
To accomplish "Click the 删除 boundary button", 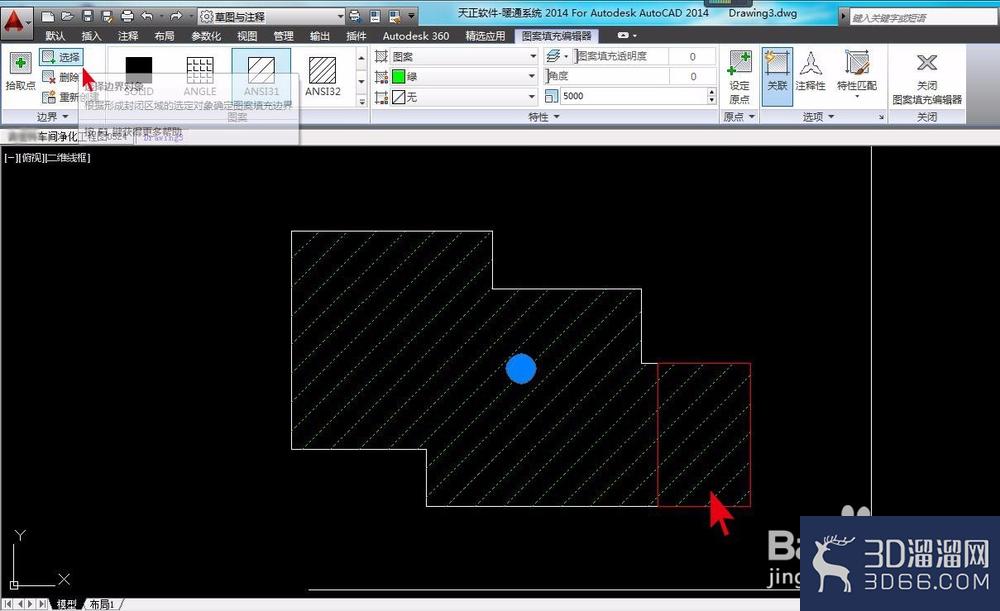I will pyautogui.click(x=61, y=77).
